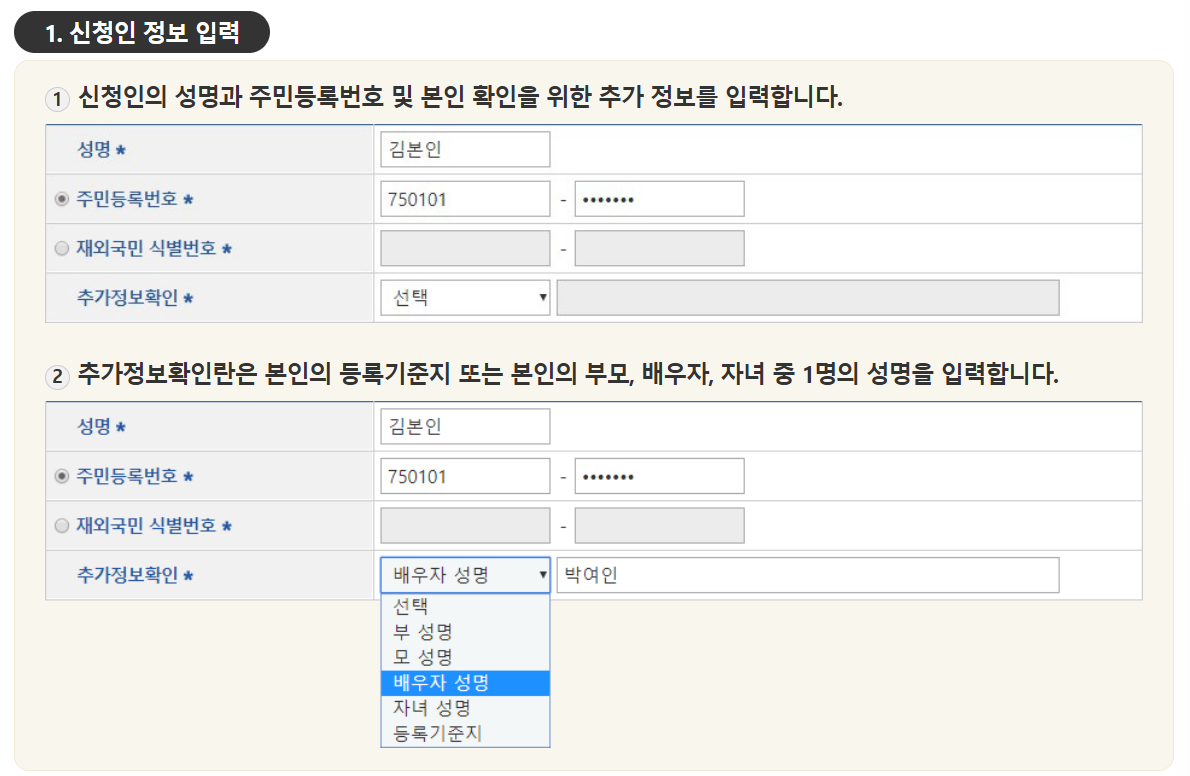Click the 박여인 spouse name input field
The image size is (1190, 776).
[x=808, y=574]
